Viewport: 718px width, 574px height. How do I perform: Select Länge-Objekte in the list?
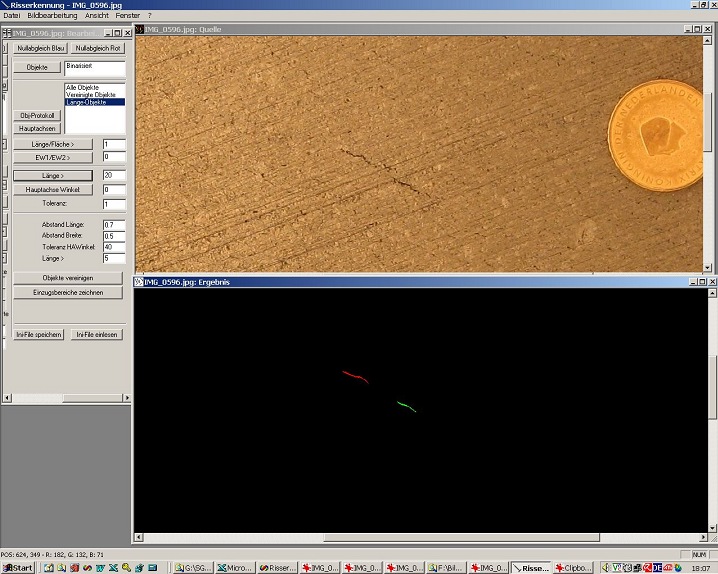(95, 102)
